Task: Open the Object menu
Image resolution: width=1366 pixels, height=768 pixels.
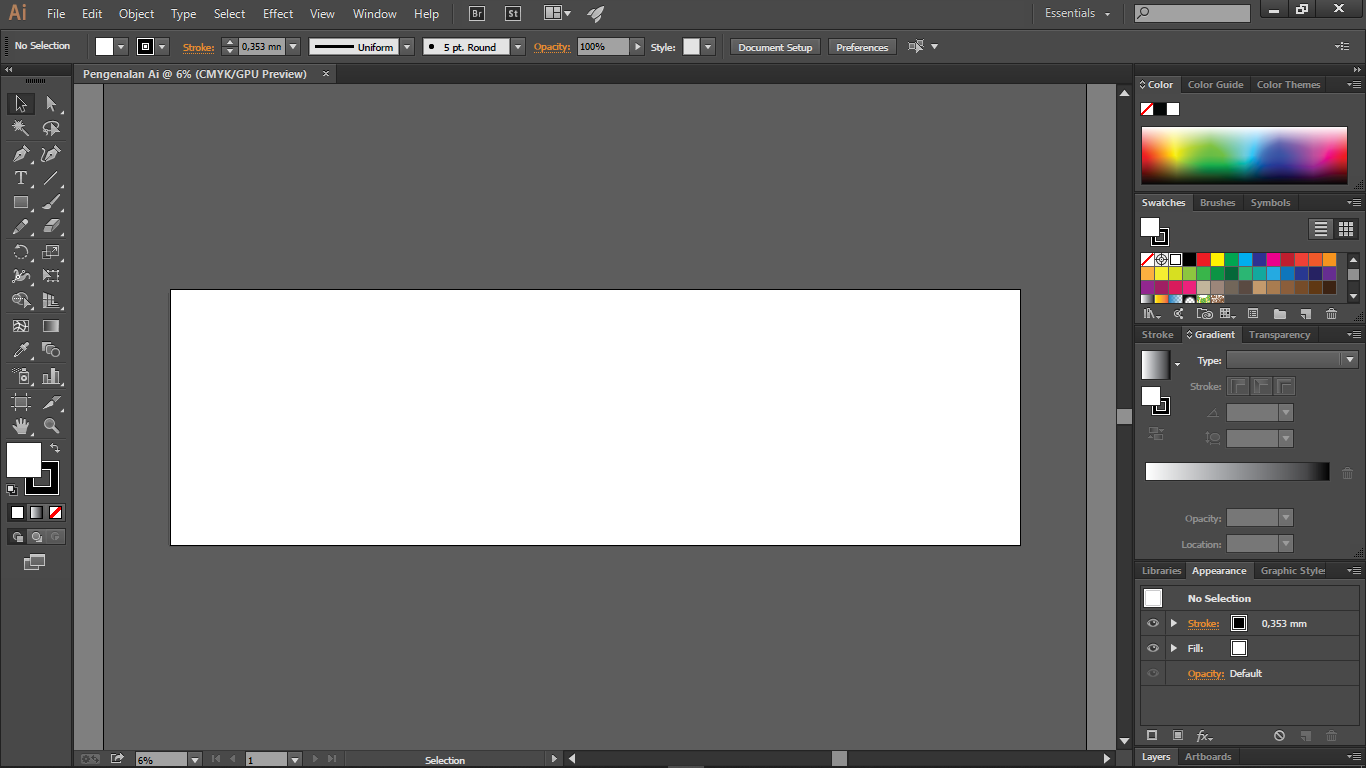Action: pyautogui.click(x=136, y=14)
